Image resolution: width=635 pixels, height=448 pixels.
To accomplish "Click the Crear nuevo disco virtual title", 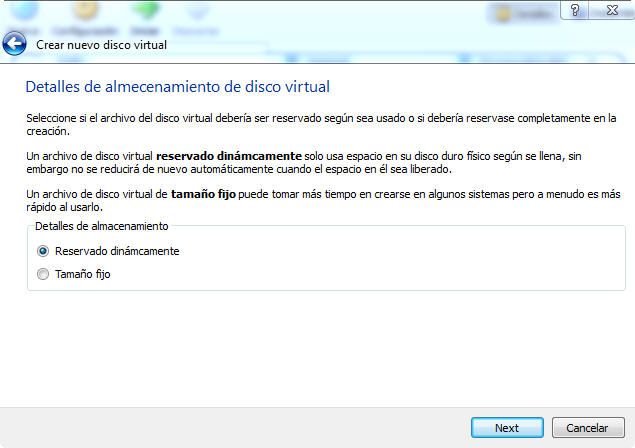I will pos(101,45).
